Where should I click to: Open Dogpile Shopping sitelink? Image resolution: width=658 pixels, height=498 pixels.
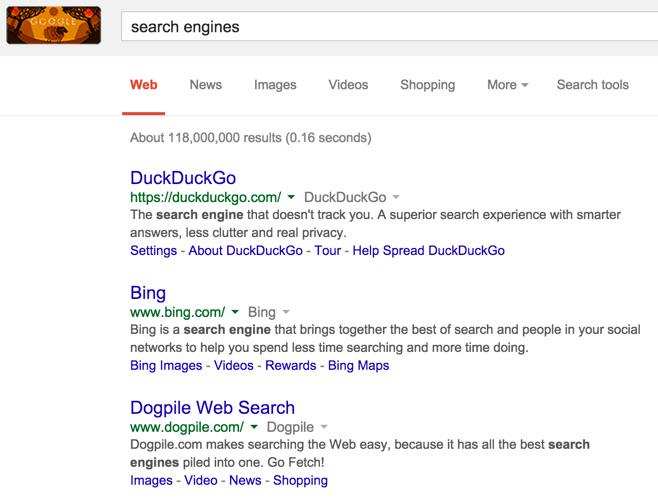point(300,480)
